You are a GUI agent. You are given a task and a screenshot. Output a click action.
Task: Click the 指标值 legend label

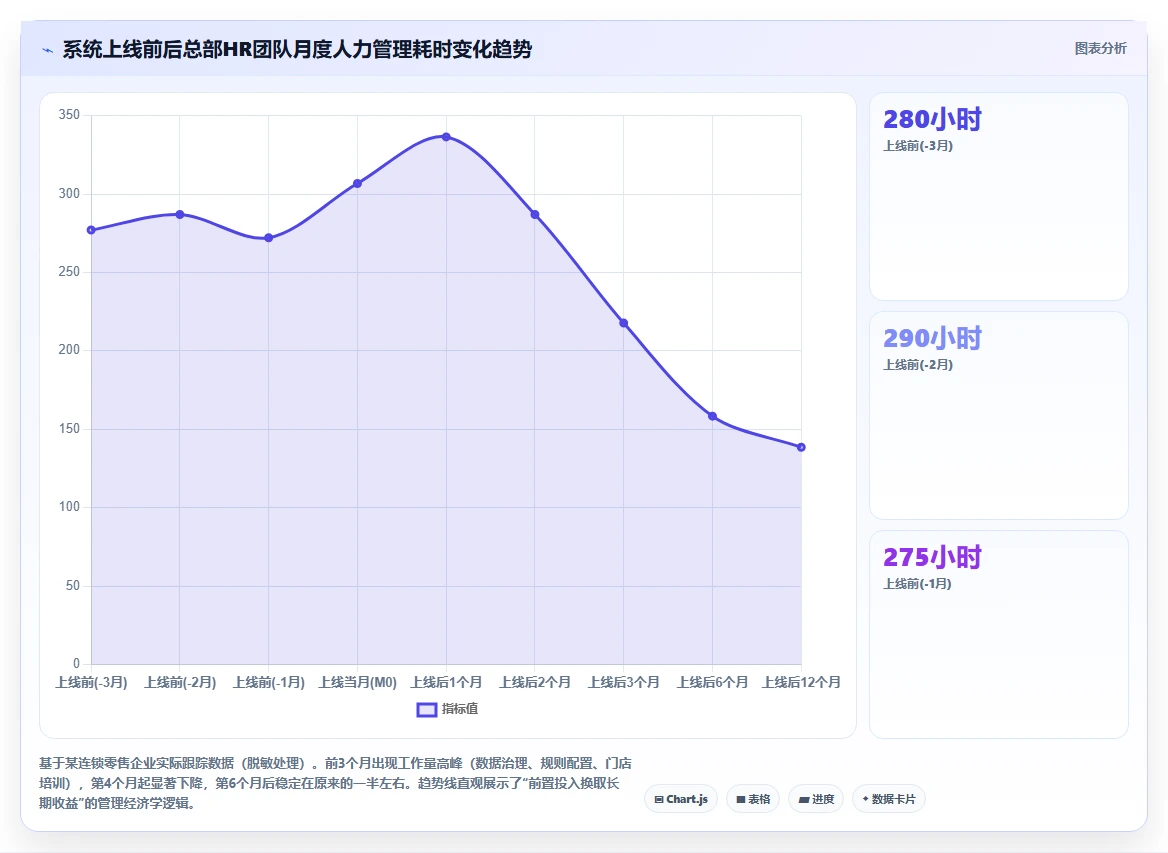click(x=460, y=708)
